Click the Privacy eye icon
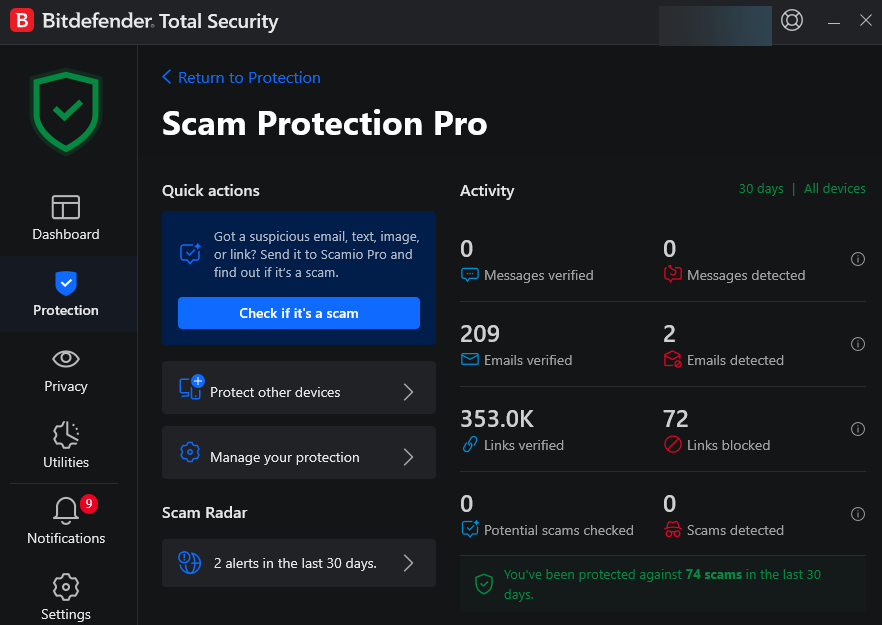Image resolution: width=882 pixels, height=625 pixels. (x=66, y=359)
